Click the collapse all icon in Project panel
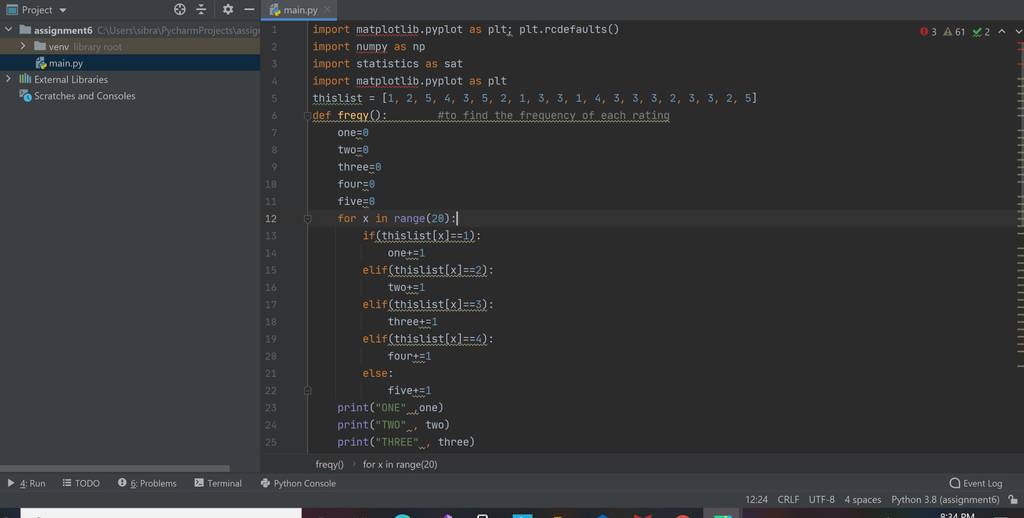The width and height of the screenshot is (1024, 518). pos(201,10)
